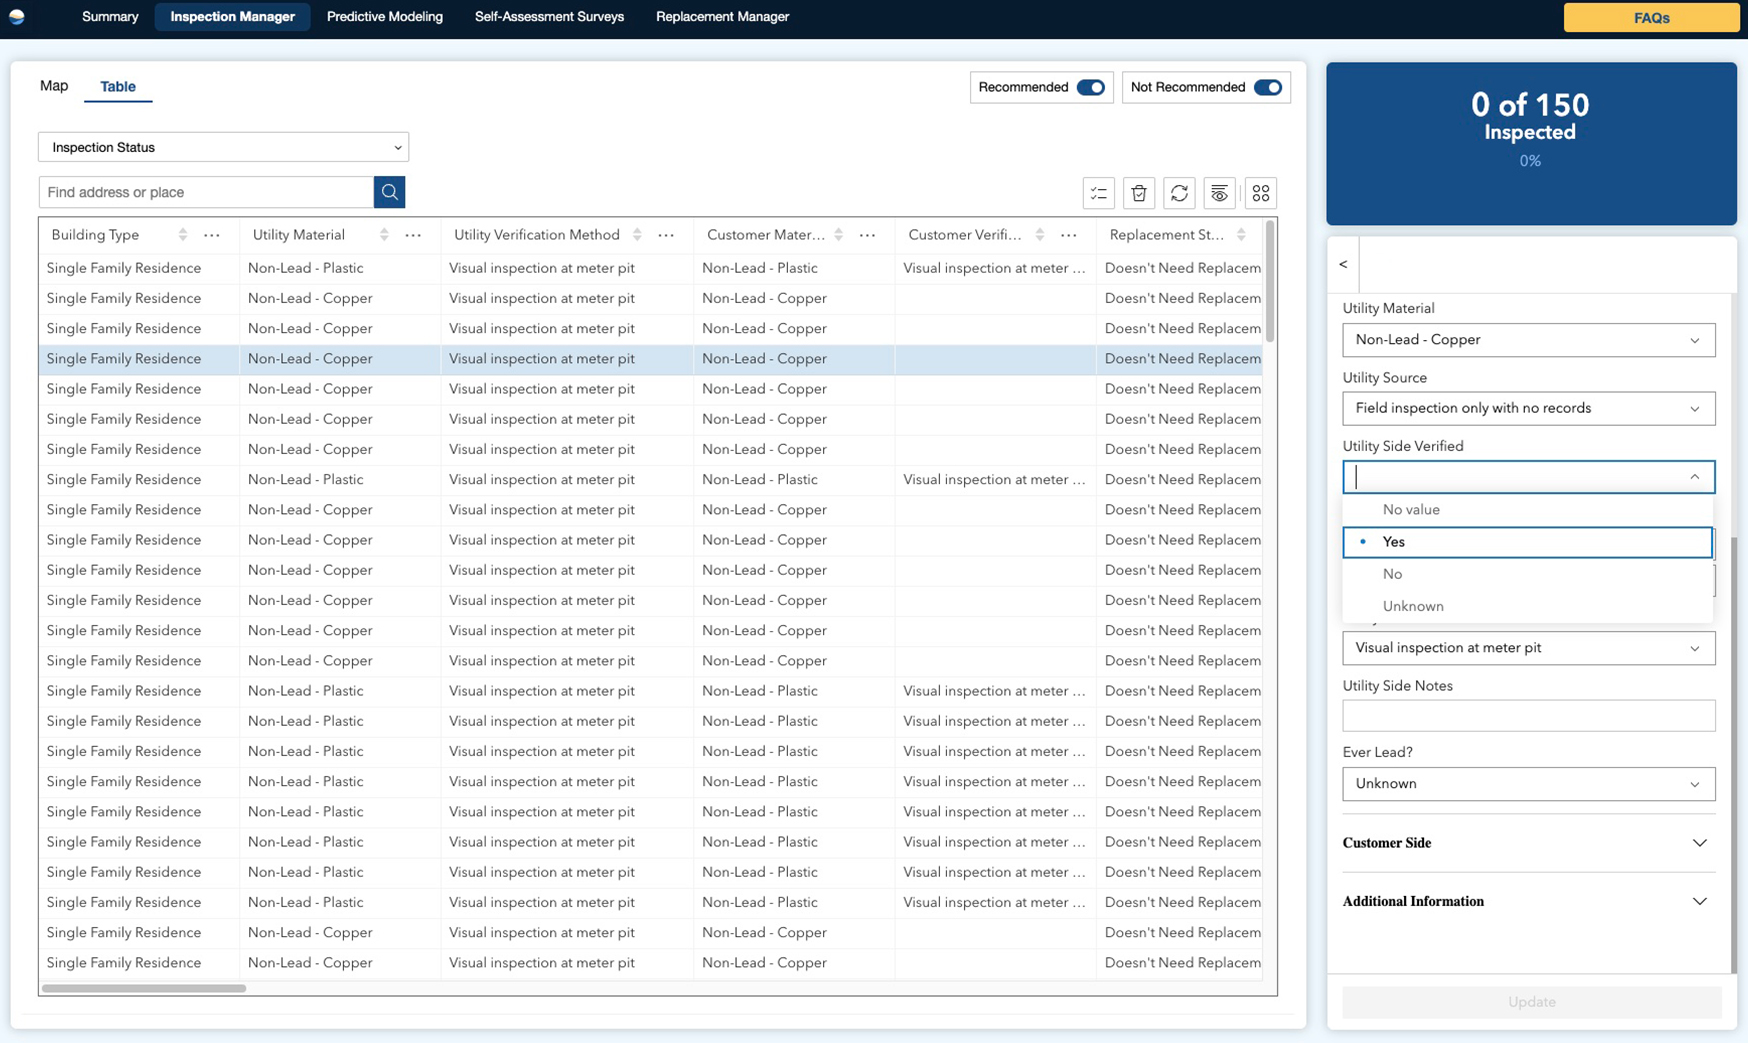Refresh the table data

pos(1179,192)
